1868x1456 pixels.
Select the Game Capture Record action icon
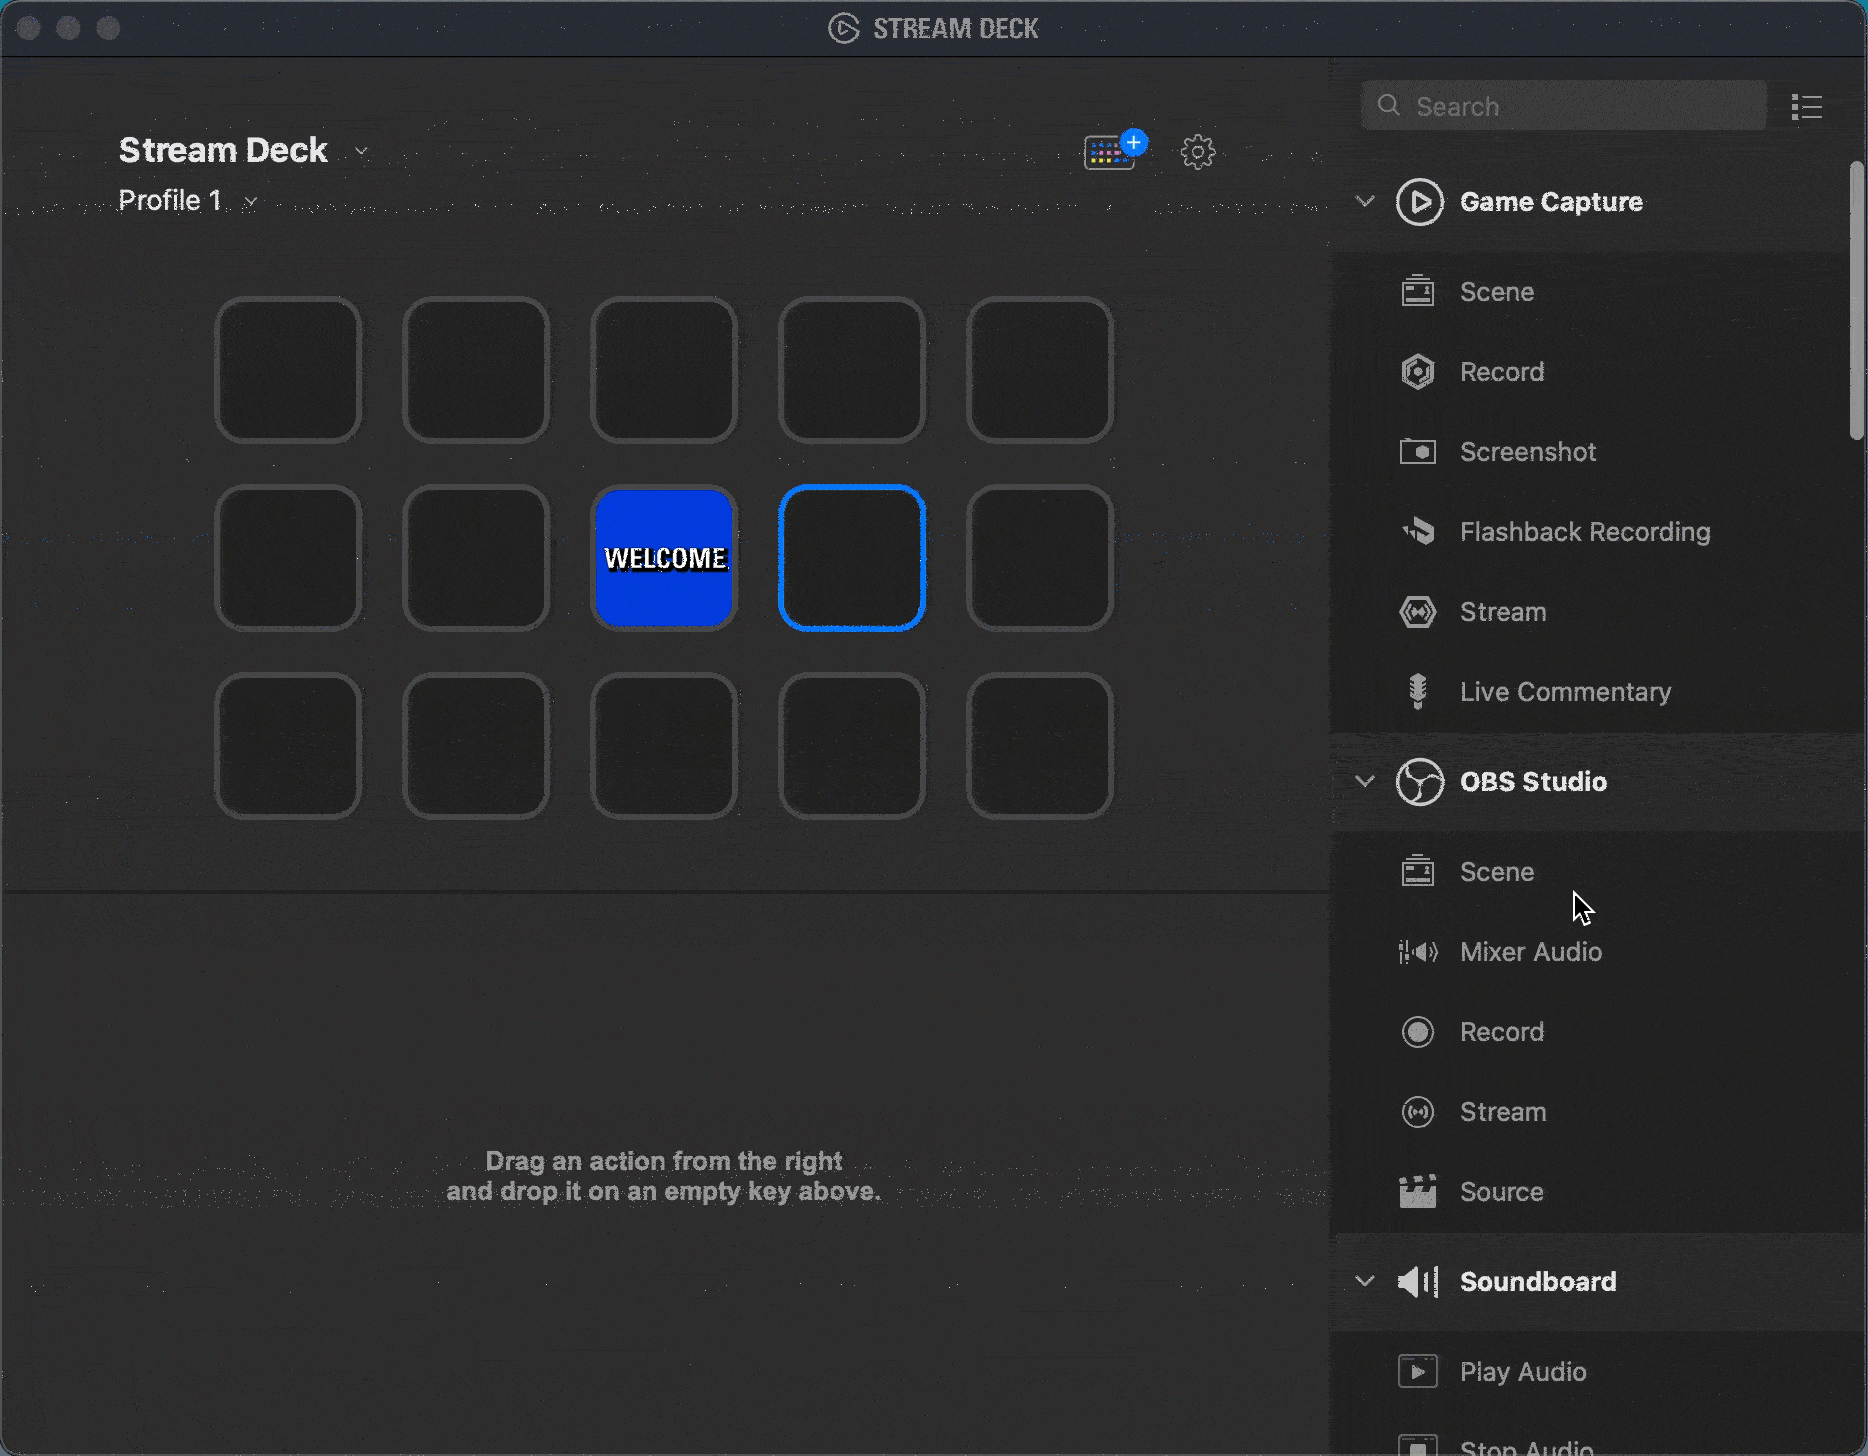click(x=1418, y=372)
